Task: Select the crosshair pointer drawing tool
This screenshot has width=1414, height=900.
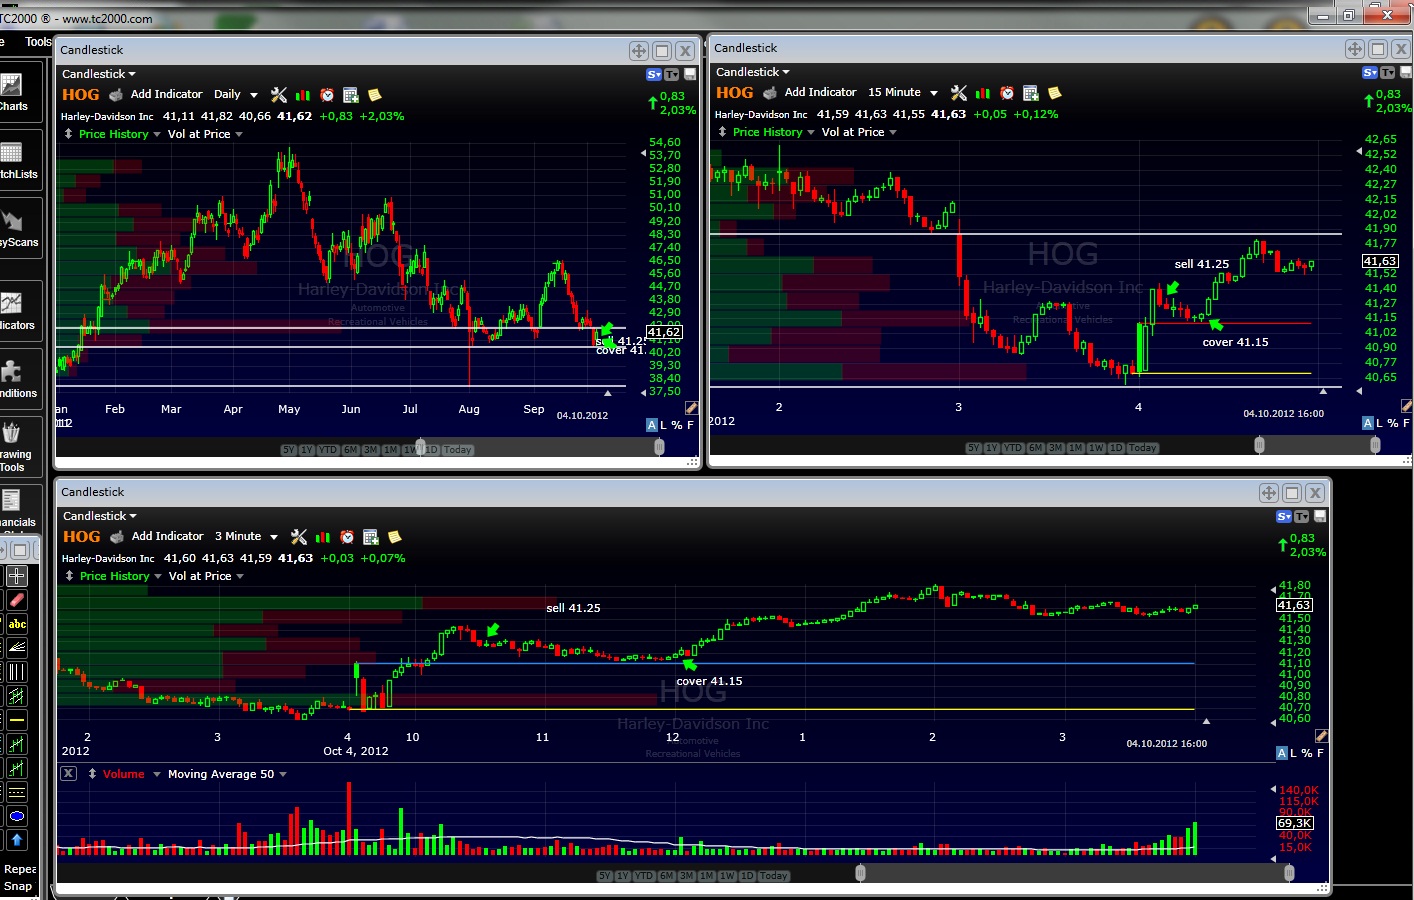Action: pyautogui.click(x=17, y=576)
